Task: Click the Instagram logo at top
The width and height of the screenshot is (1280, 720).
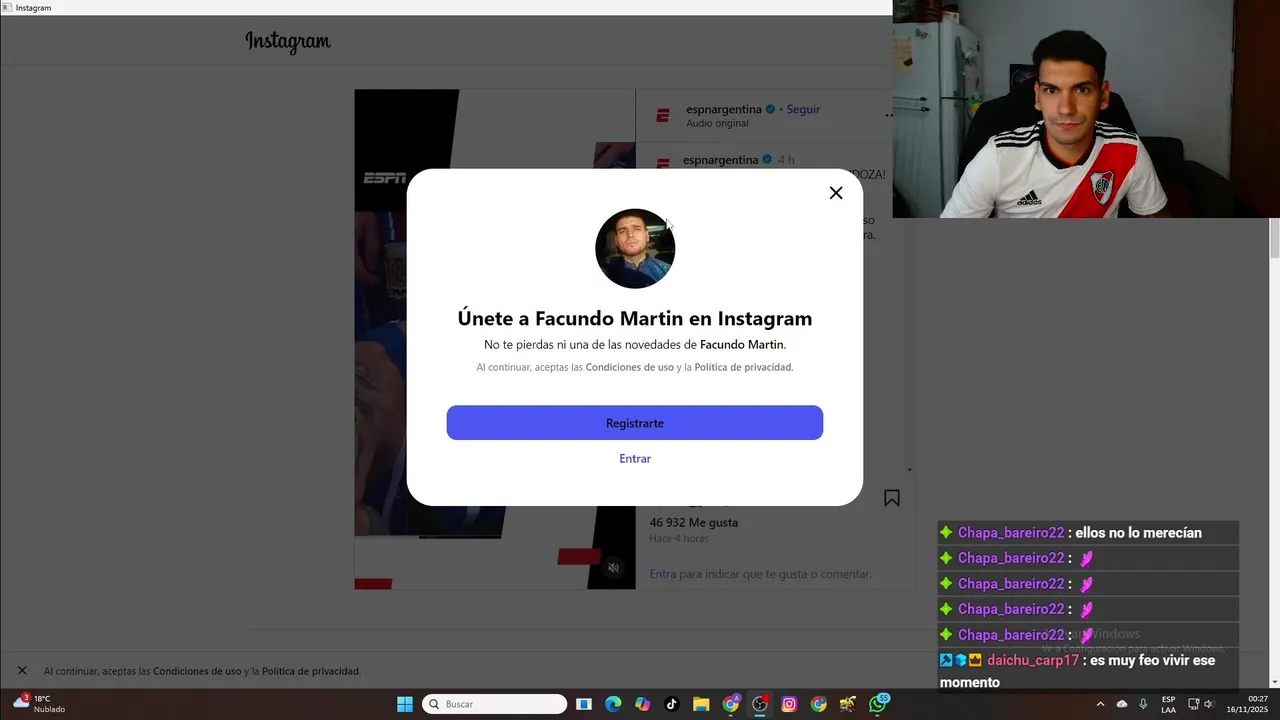Action: click(288, 42)
